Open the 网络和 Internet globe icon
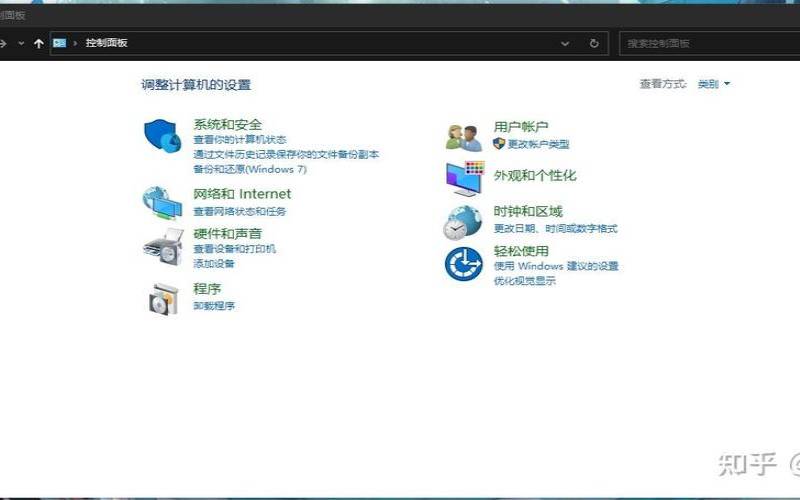 pyautogui.click(x=162, y=203)
